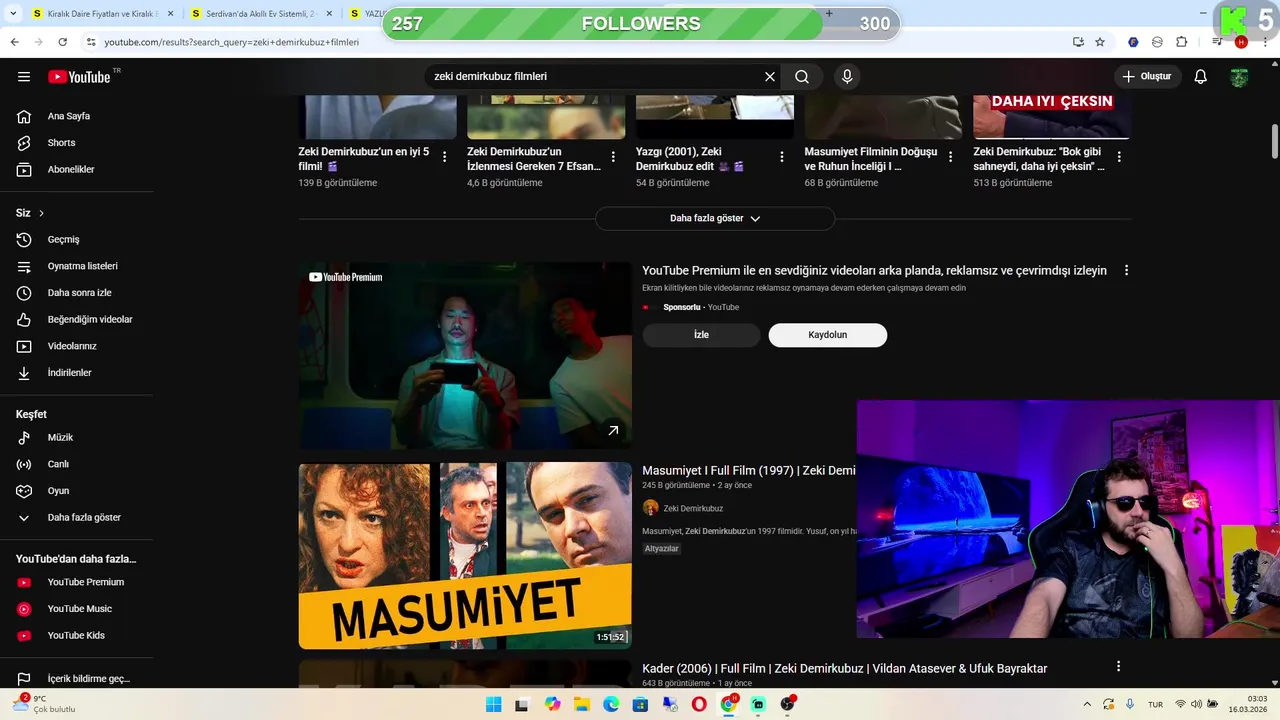
Task: Open the Windows Start menu
Action: [x=493, y=705]
